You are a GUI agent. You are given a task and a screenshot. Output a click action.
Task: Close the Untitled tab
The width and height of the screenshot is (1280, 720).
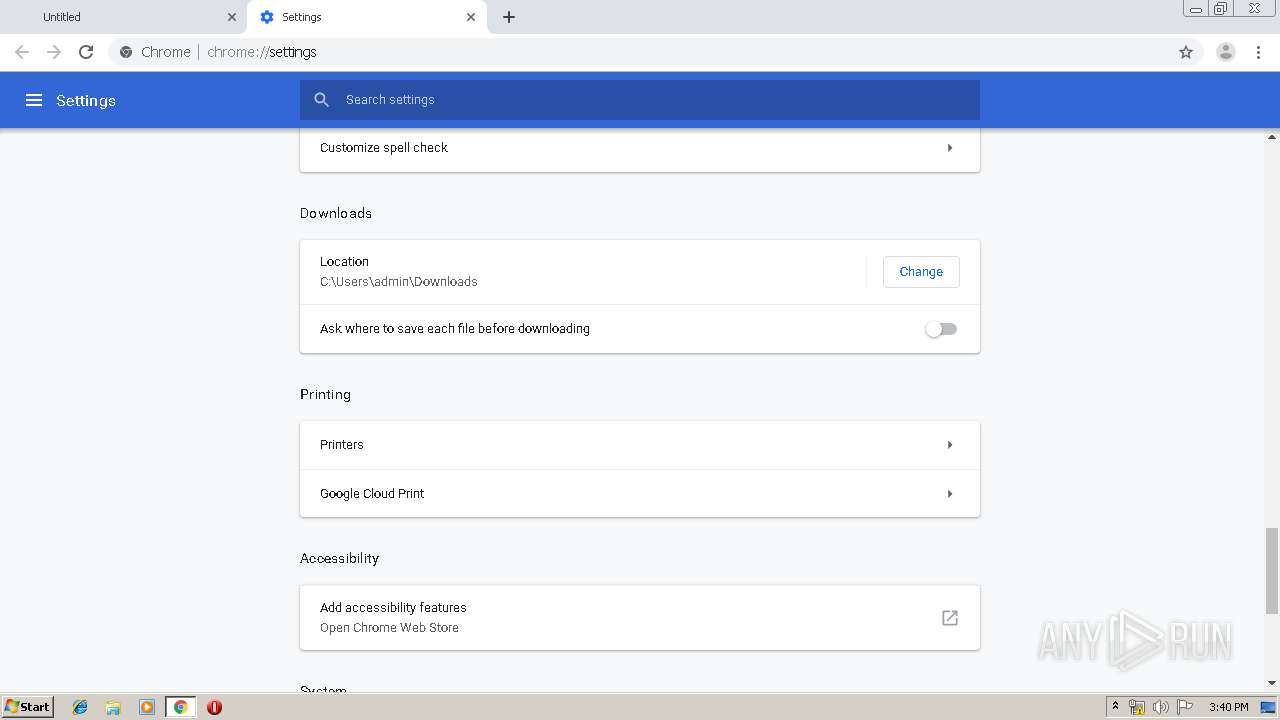pos(232,17)
